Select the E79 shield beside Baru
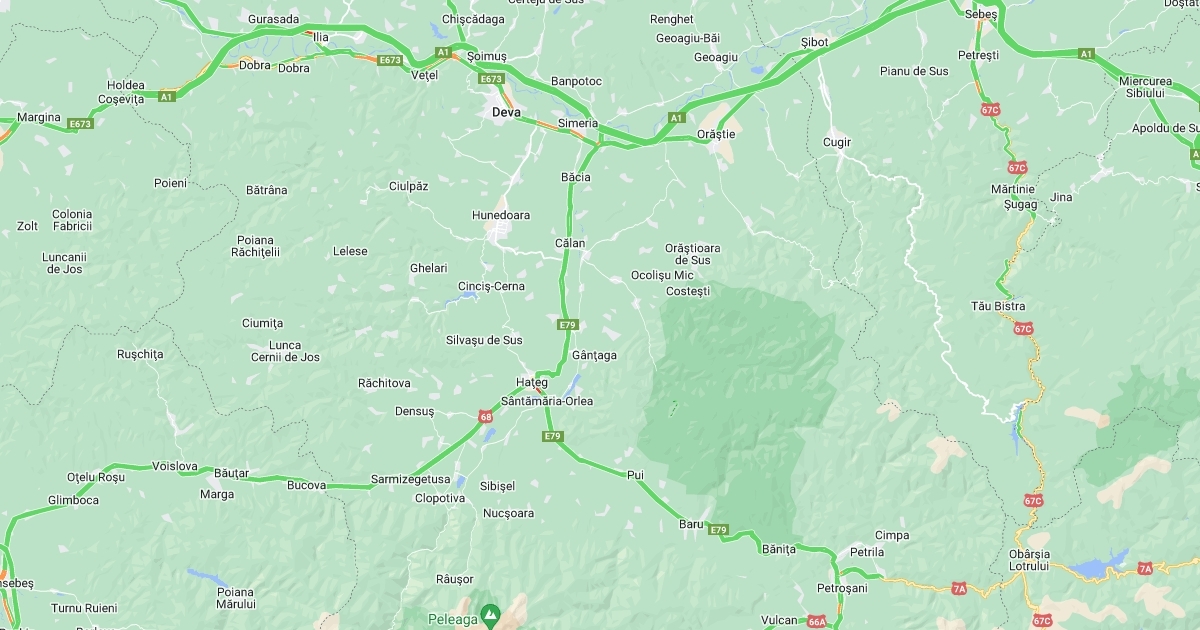Image resolution: width=1200 pixels, height=630 pixels. point(719,529)
